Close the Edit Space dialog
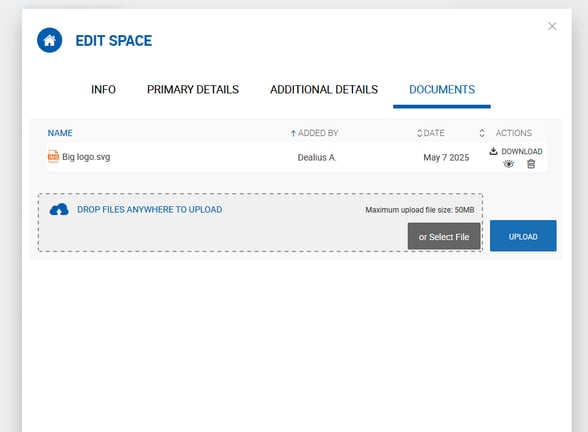The height and width of the screenshot is (432, 588). tap(552, 26)
